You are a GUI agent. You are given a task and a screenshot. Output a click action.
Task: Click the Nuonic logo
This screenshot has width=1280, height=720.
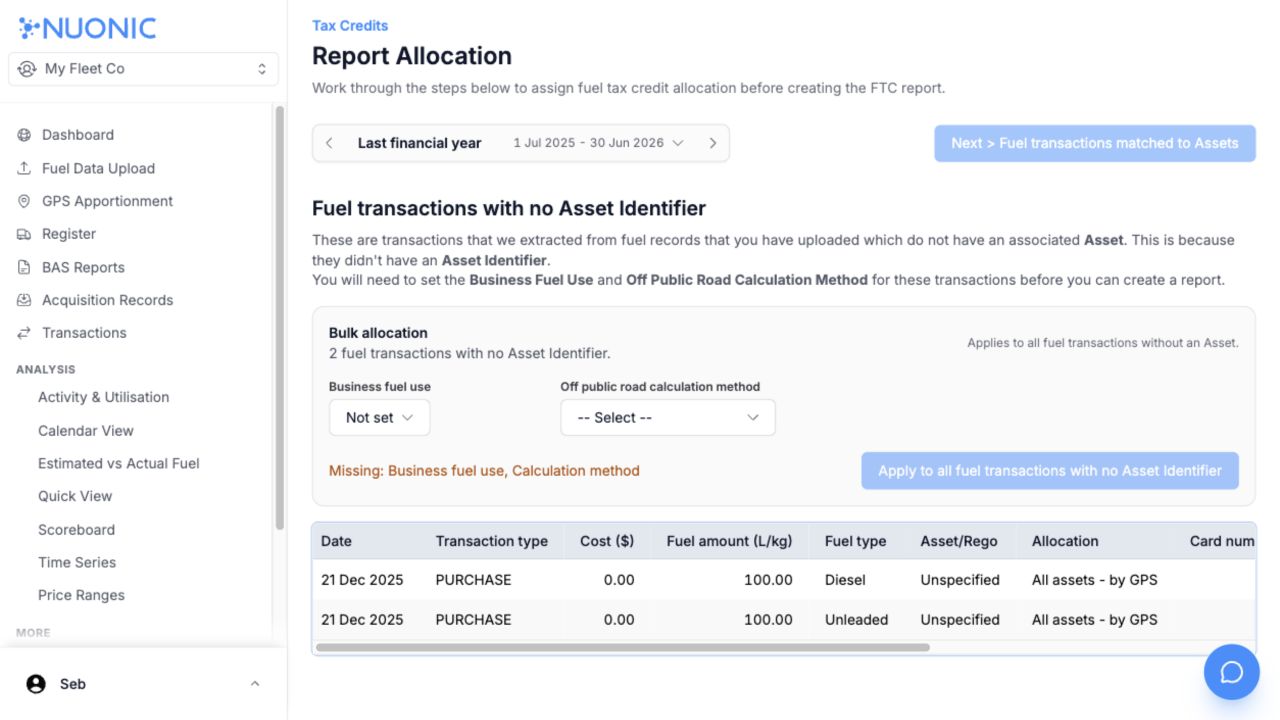87,28
